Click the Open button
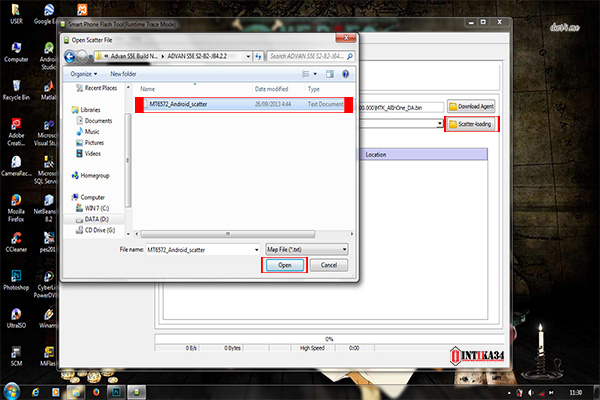600x400 pixels. point(285,265)
